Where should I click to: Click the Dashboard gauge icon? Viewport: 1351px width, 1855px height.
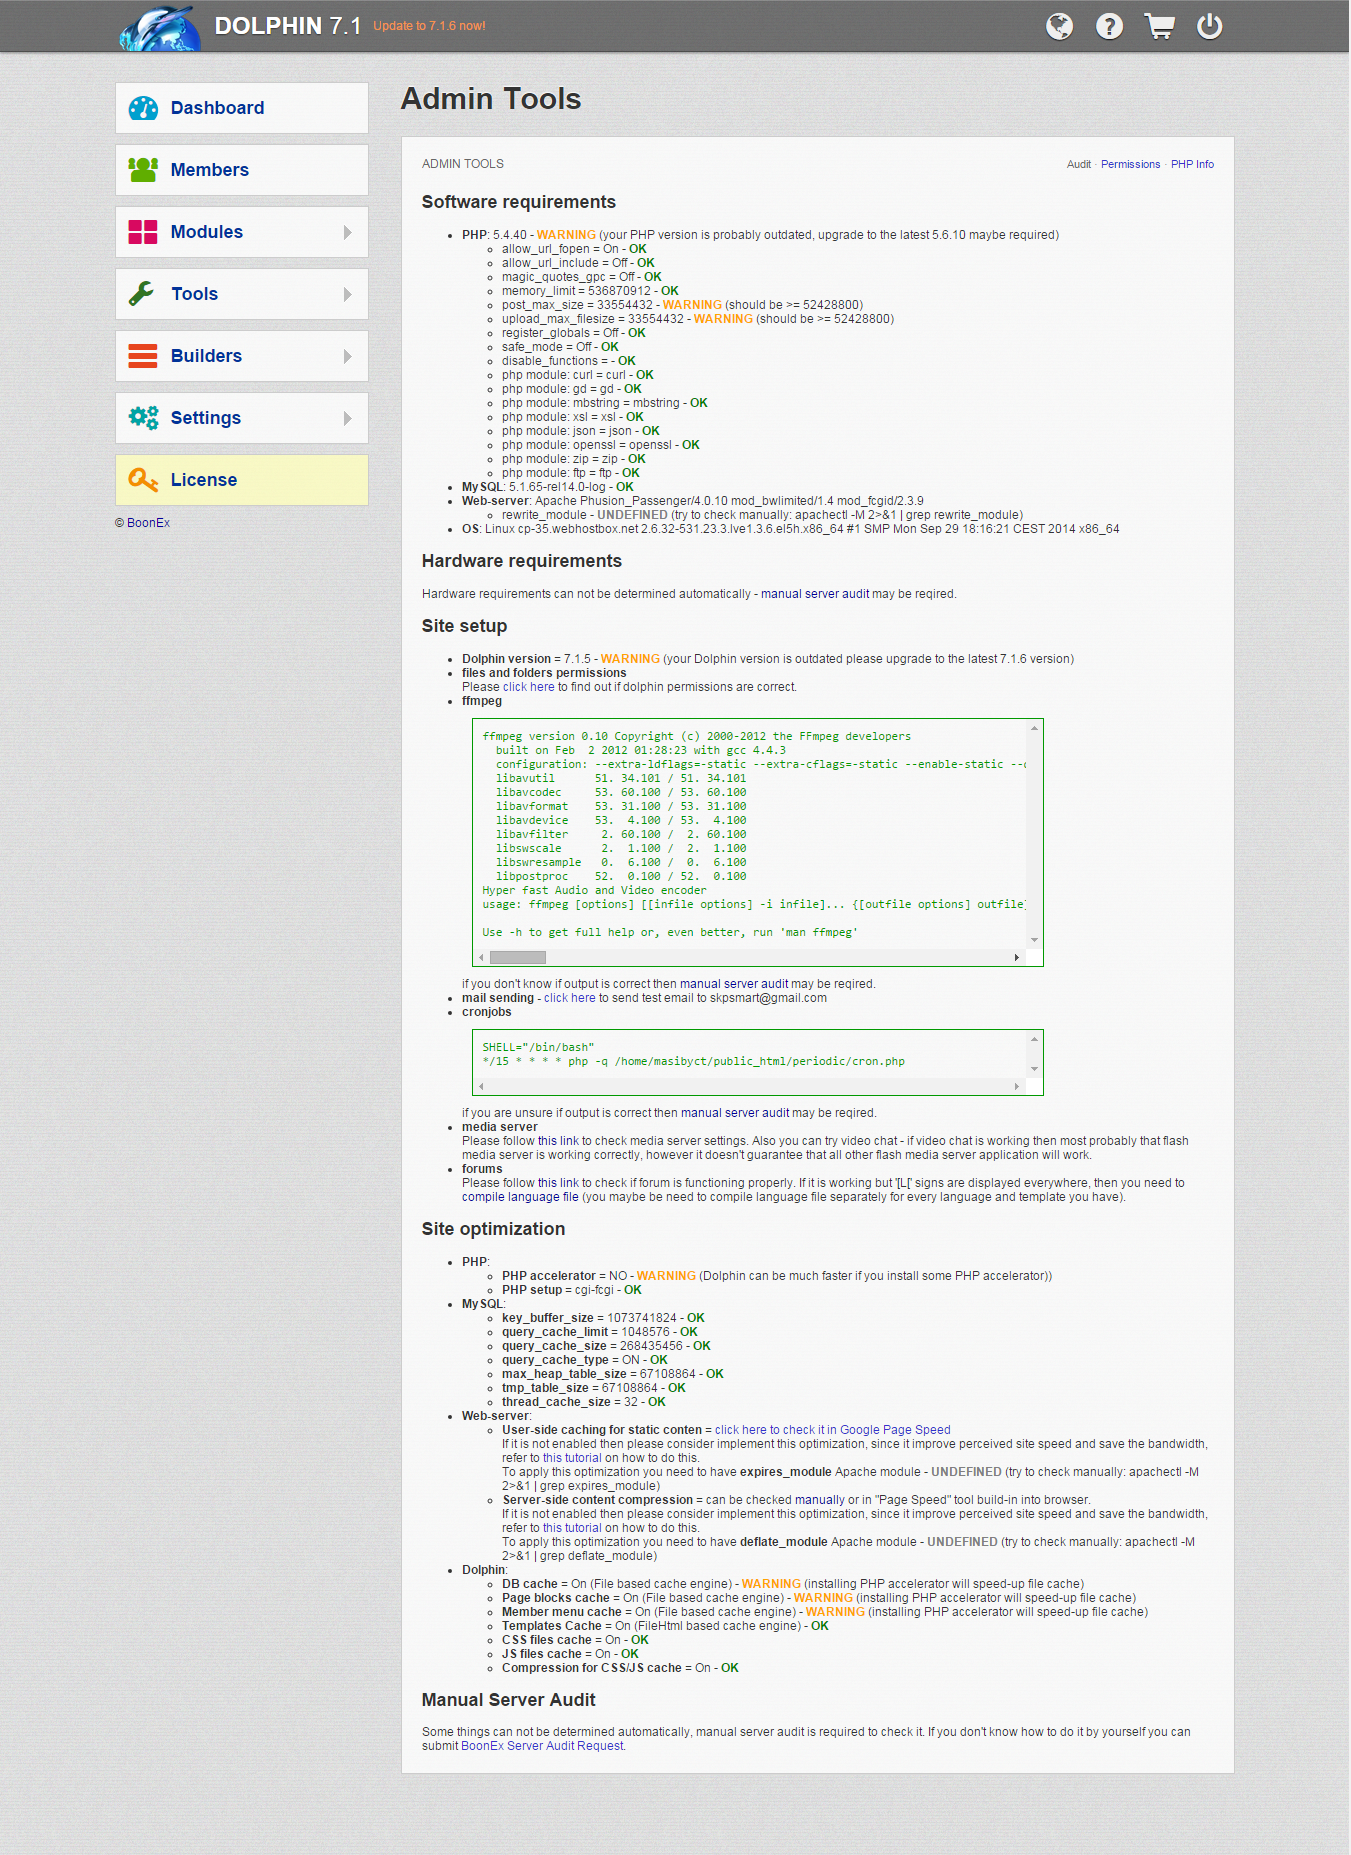pyautogui.click(x=143, y=108)
